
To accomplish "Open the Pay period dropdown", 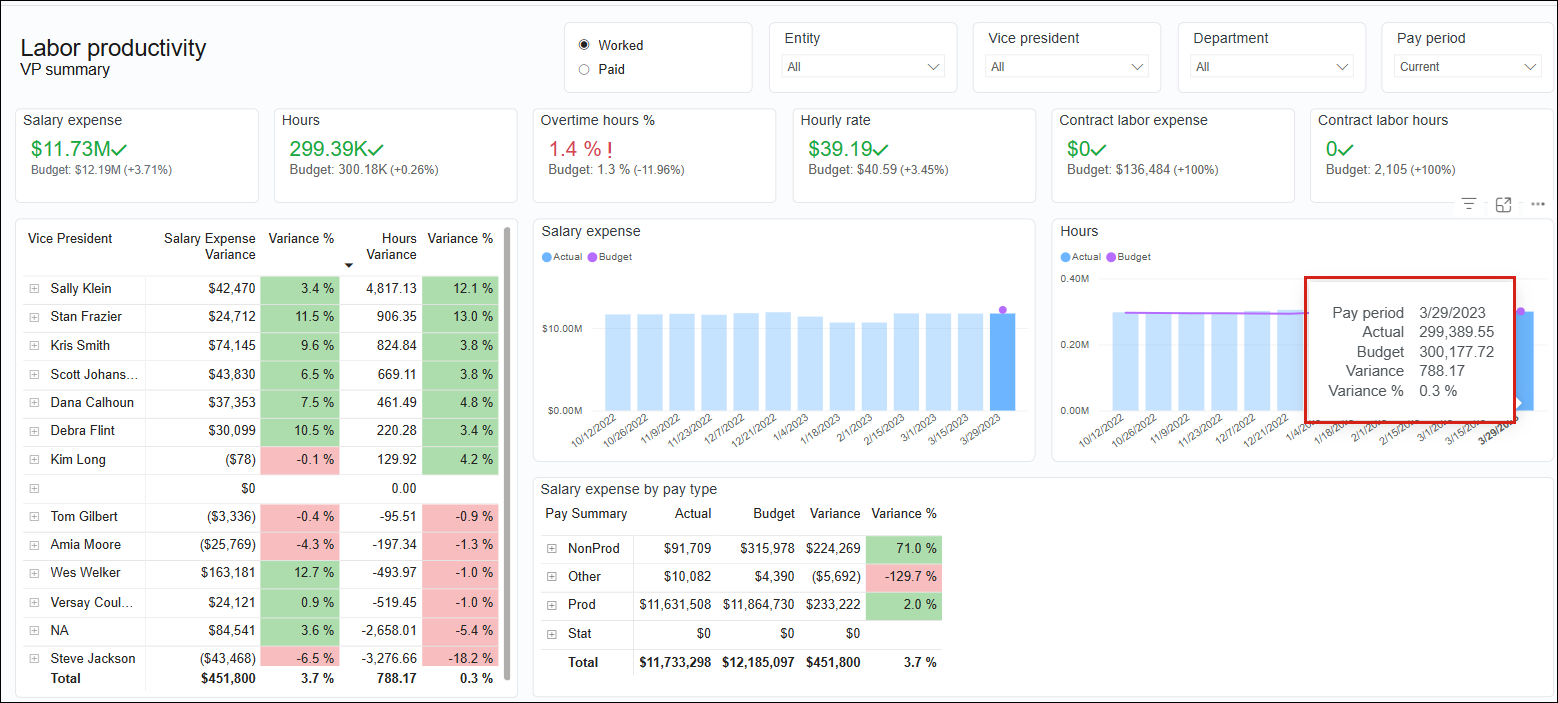I will pos(1467,67).
